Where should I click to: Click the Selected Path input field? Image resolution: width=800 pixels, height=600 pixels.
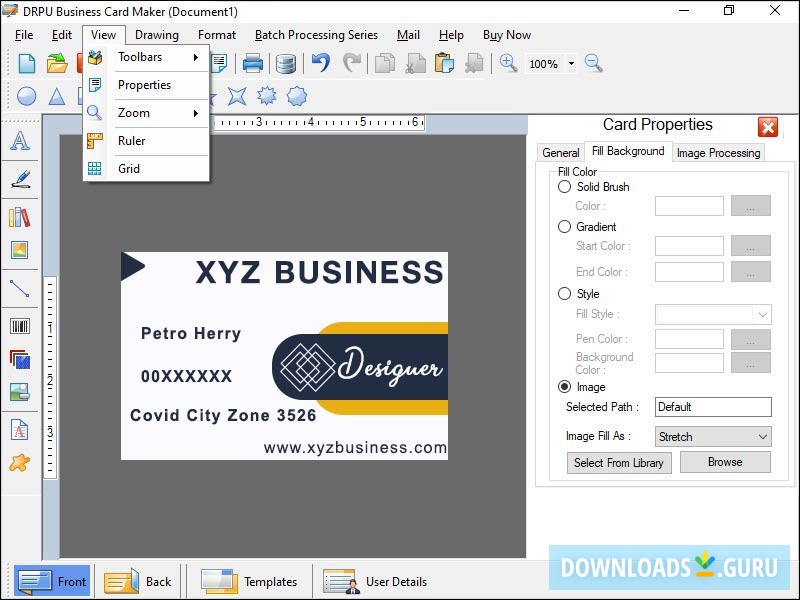(x=713, y=407)
